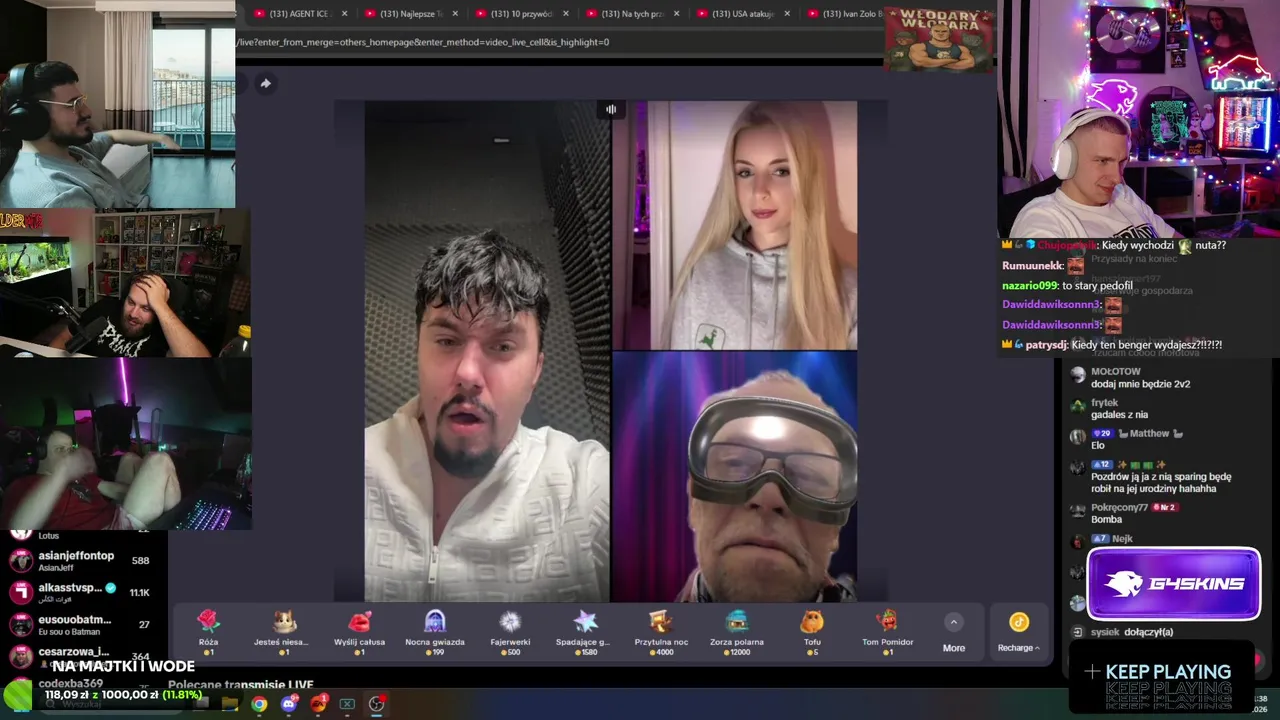Send the Nocna gwiazda gift

pos(435,633)
